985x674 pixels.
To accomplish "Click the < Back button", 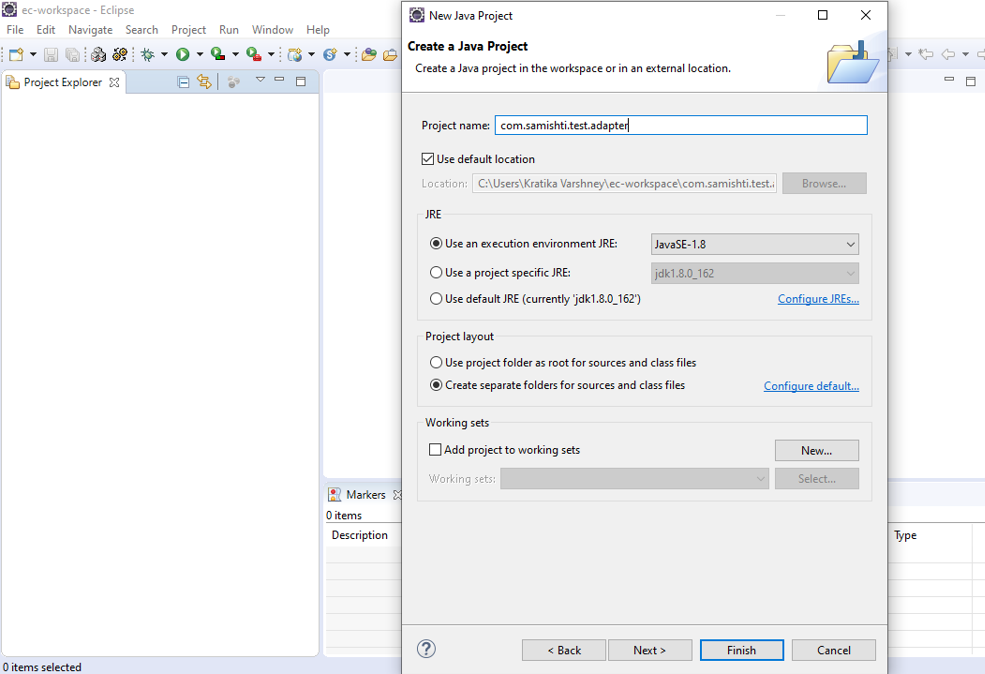I will [x=564, y=650].
